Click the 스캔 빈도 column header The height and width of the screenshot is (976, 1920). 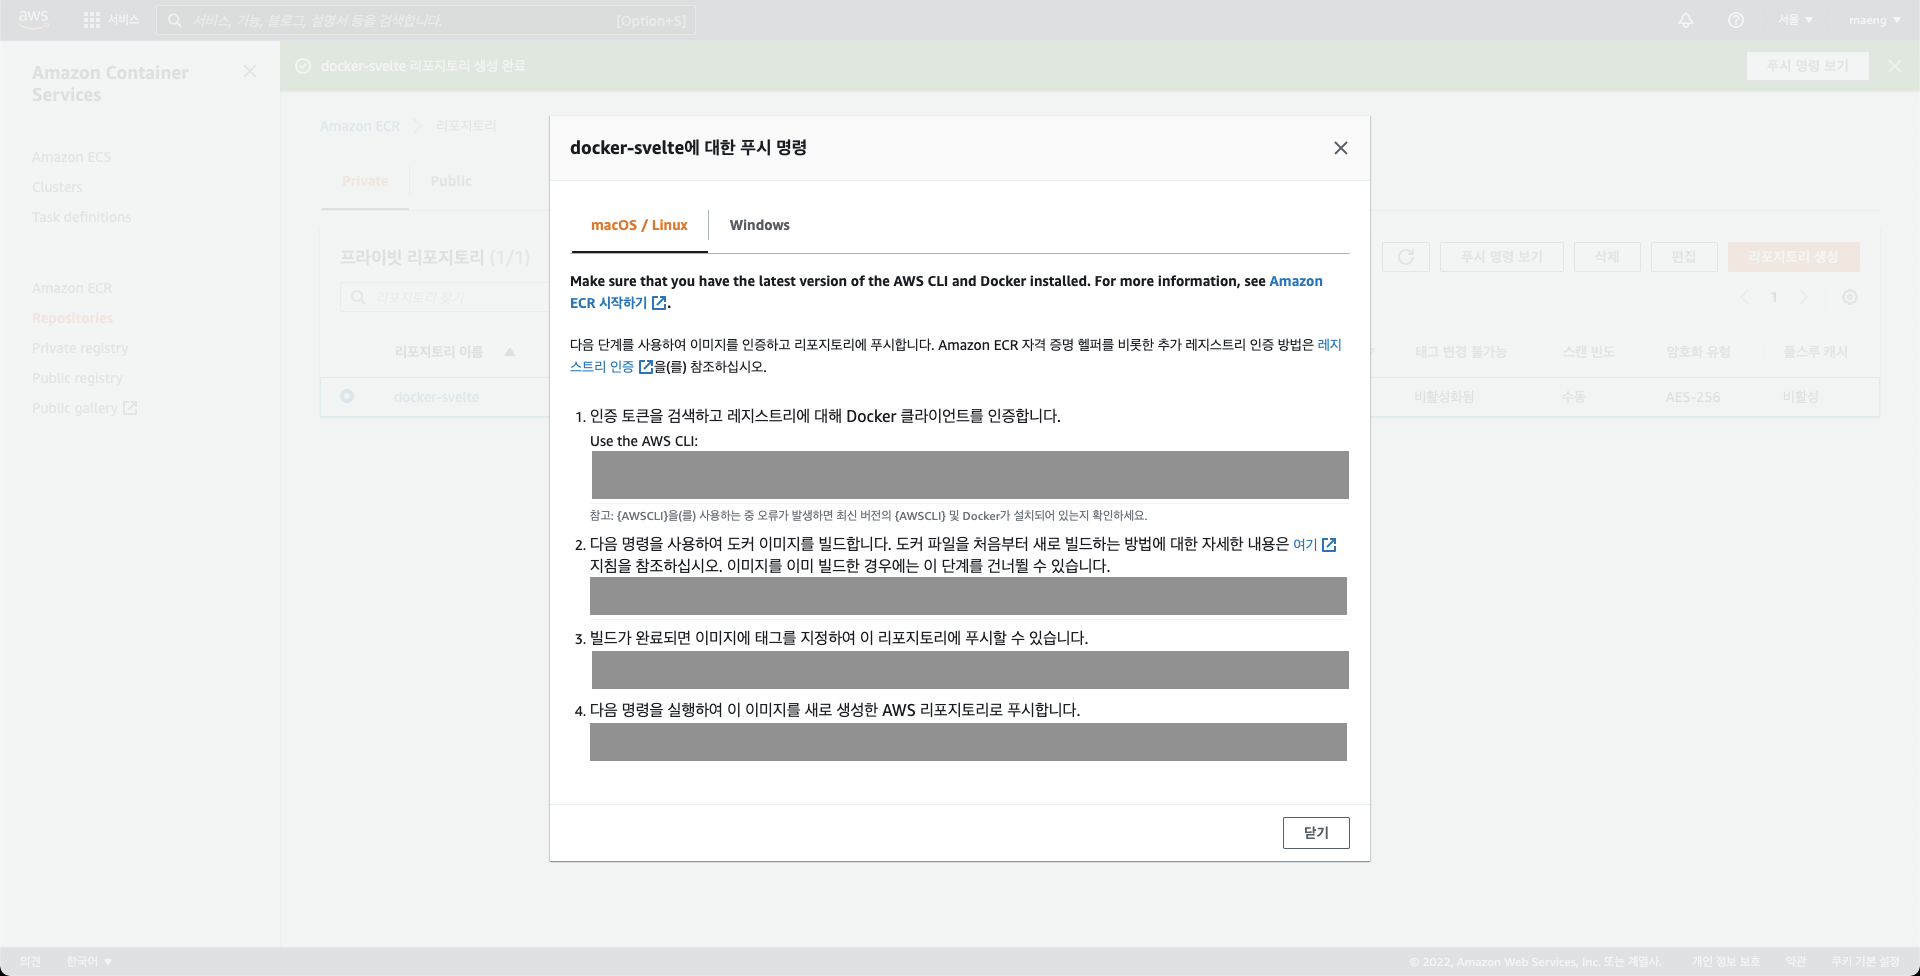click(x=1589, y=352)
